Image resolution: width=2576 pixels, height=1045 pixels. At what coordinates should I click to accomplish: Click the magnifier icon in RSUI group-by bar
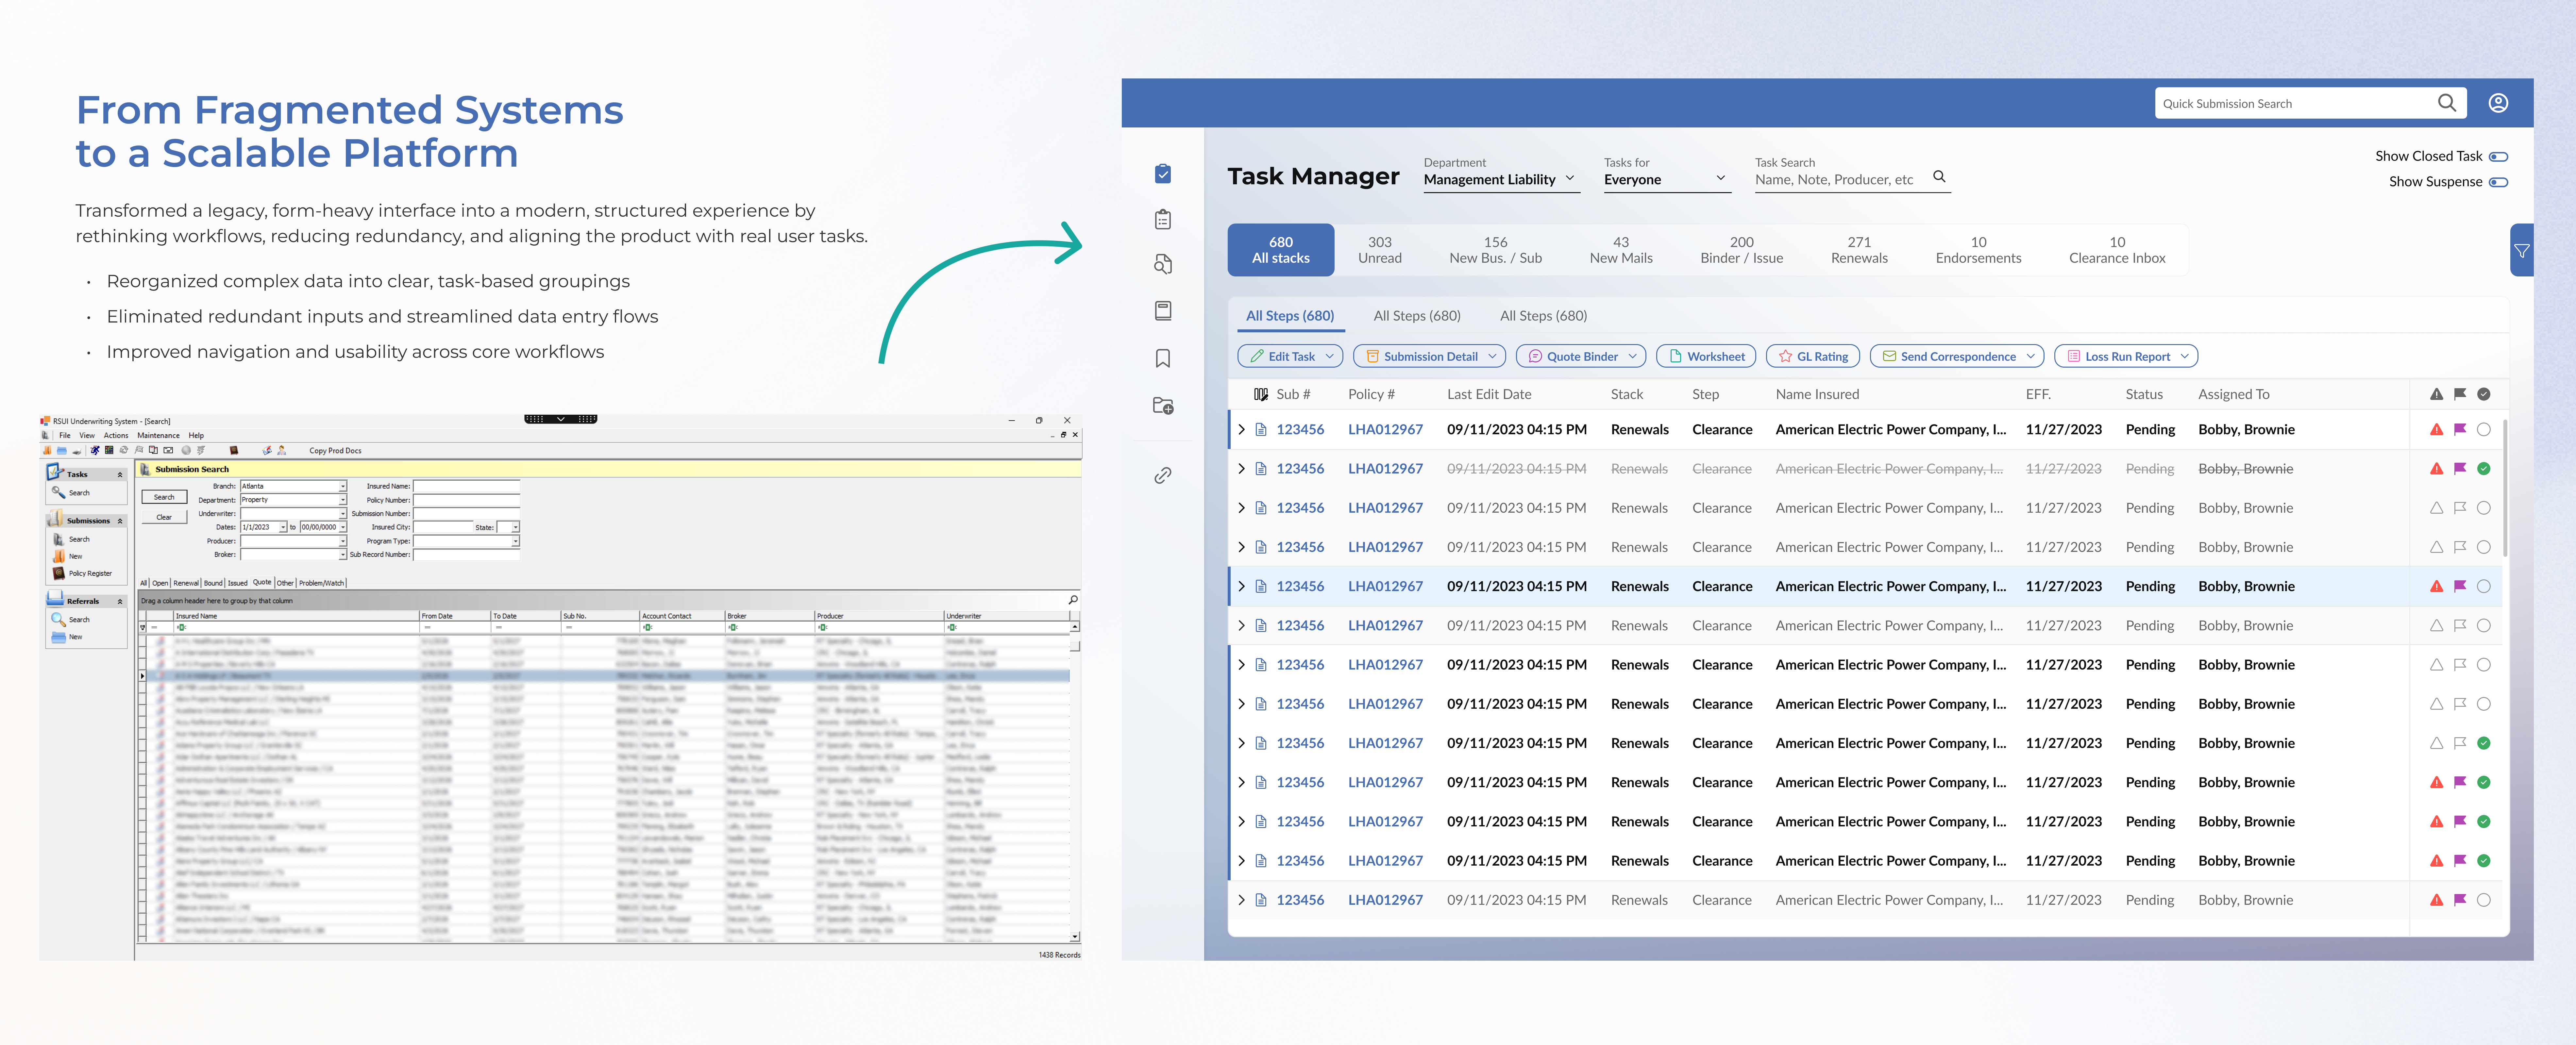(x=1073, y=600)
